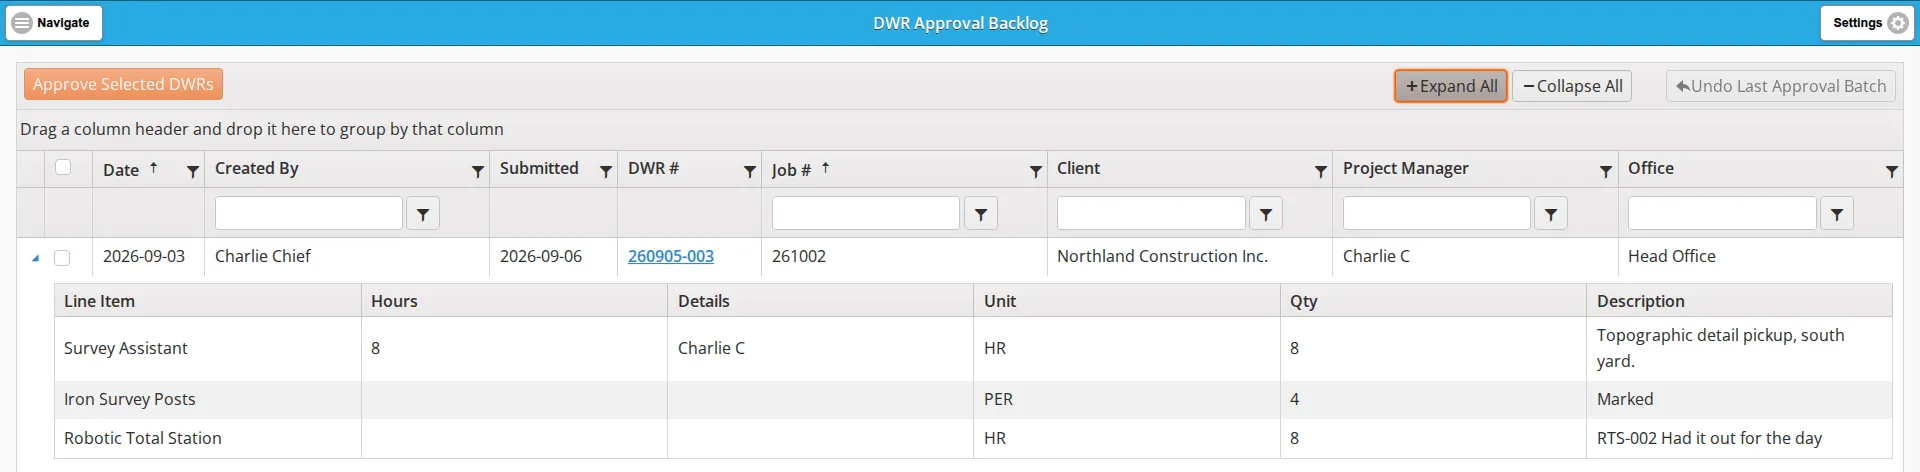Sort by Project Manager column header
The height and width of the screenshot is (472, 1920).
(1405, 168)
